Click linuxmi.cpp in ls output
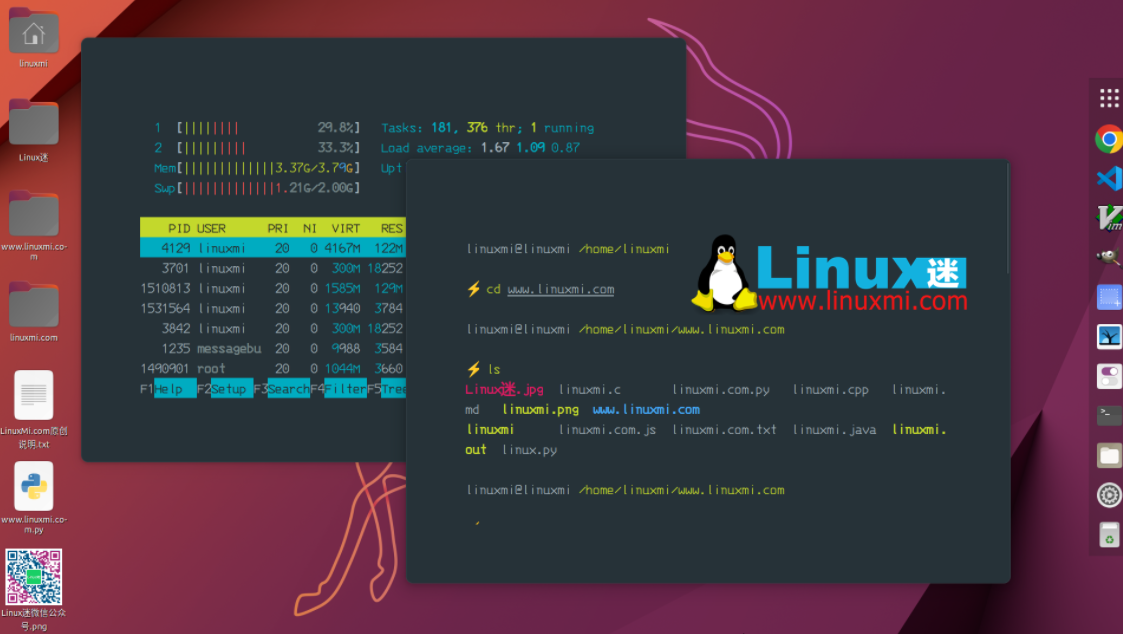The image size is (1123, 634). click(x=830, y=390)
